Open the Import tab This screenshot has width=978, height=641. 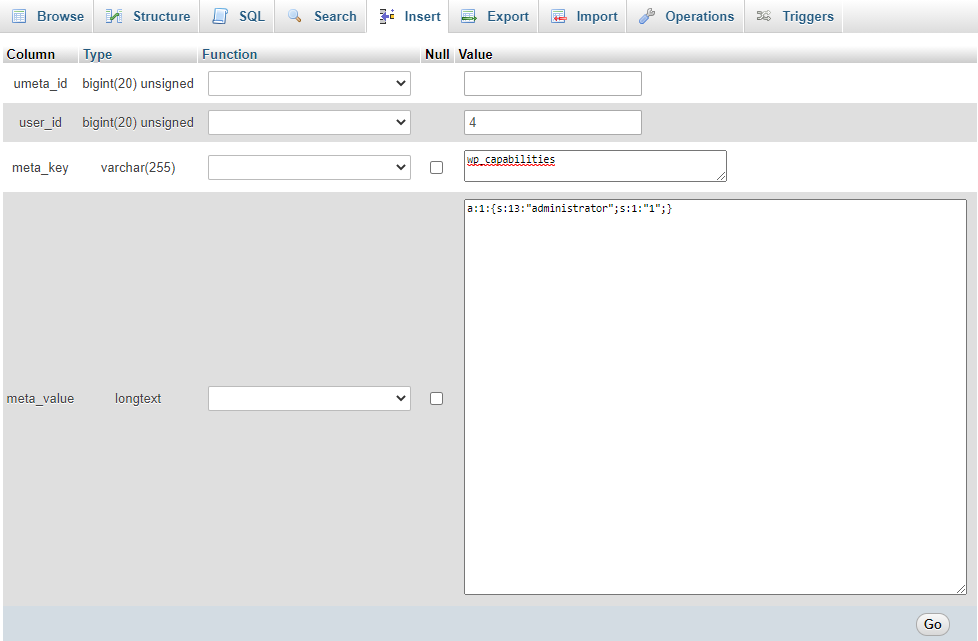click(583, 16)
